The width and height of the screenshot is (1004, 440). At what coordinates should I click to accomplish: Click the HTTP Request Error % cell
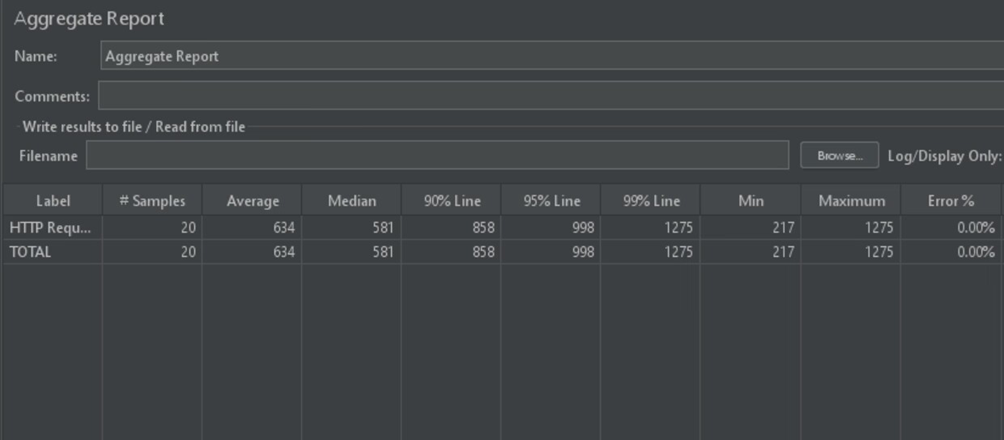(x=975, y=228)
